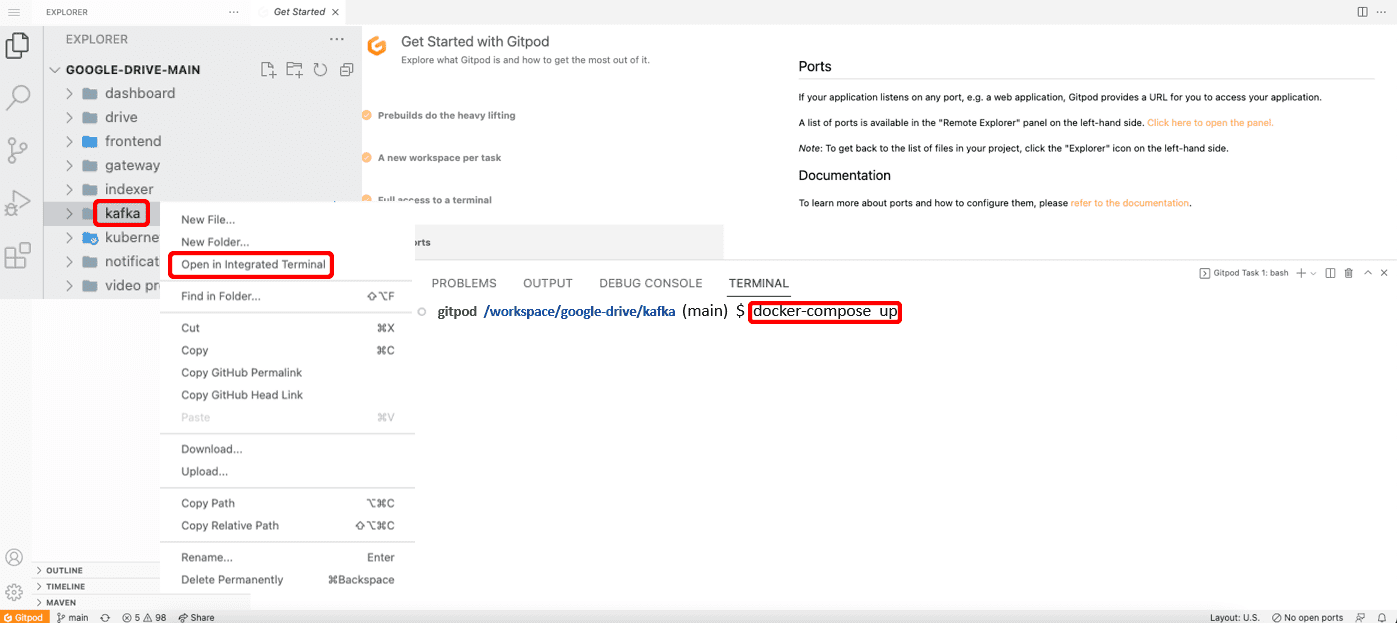Click the Refresh Explorer icon
This screenshot has height=630, width=1397.
point(320,70)
